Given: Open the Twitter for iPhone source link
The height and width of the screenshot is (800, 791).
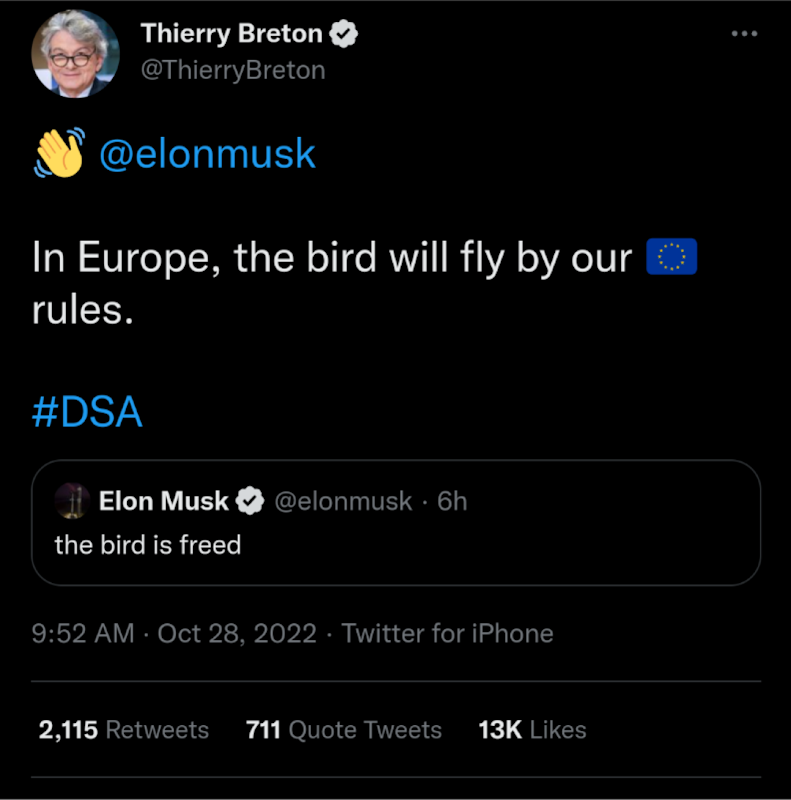Looking at the screenshot, I should pyautogui.click(x=447, y=634).
